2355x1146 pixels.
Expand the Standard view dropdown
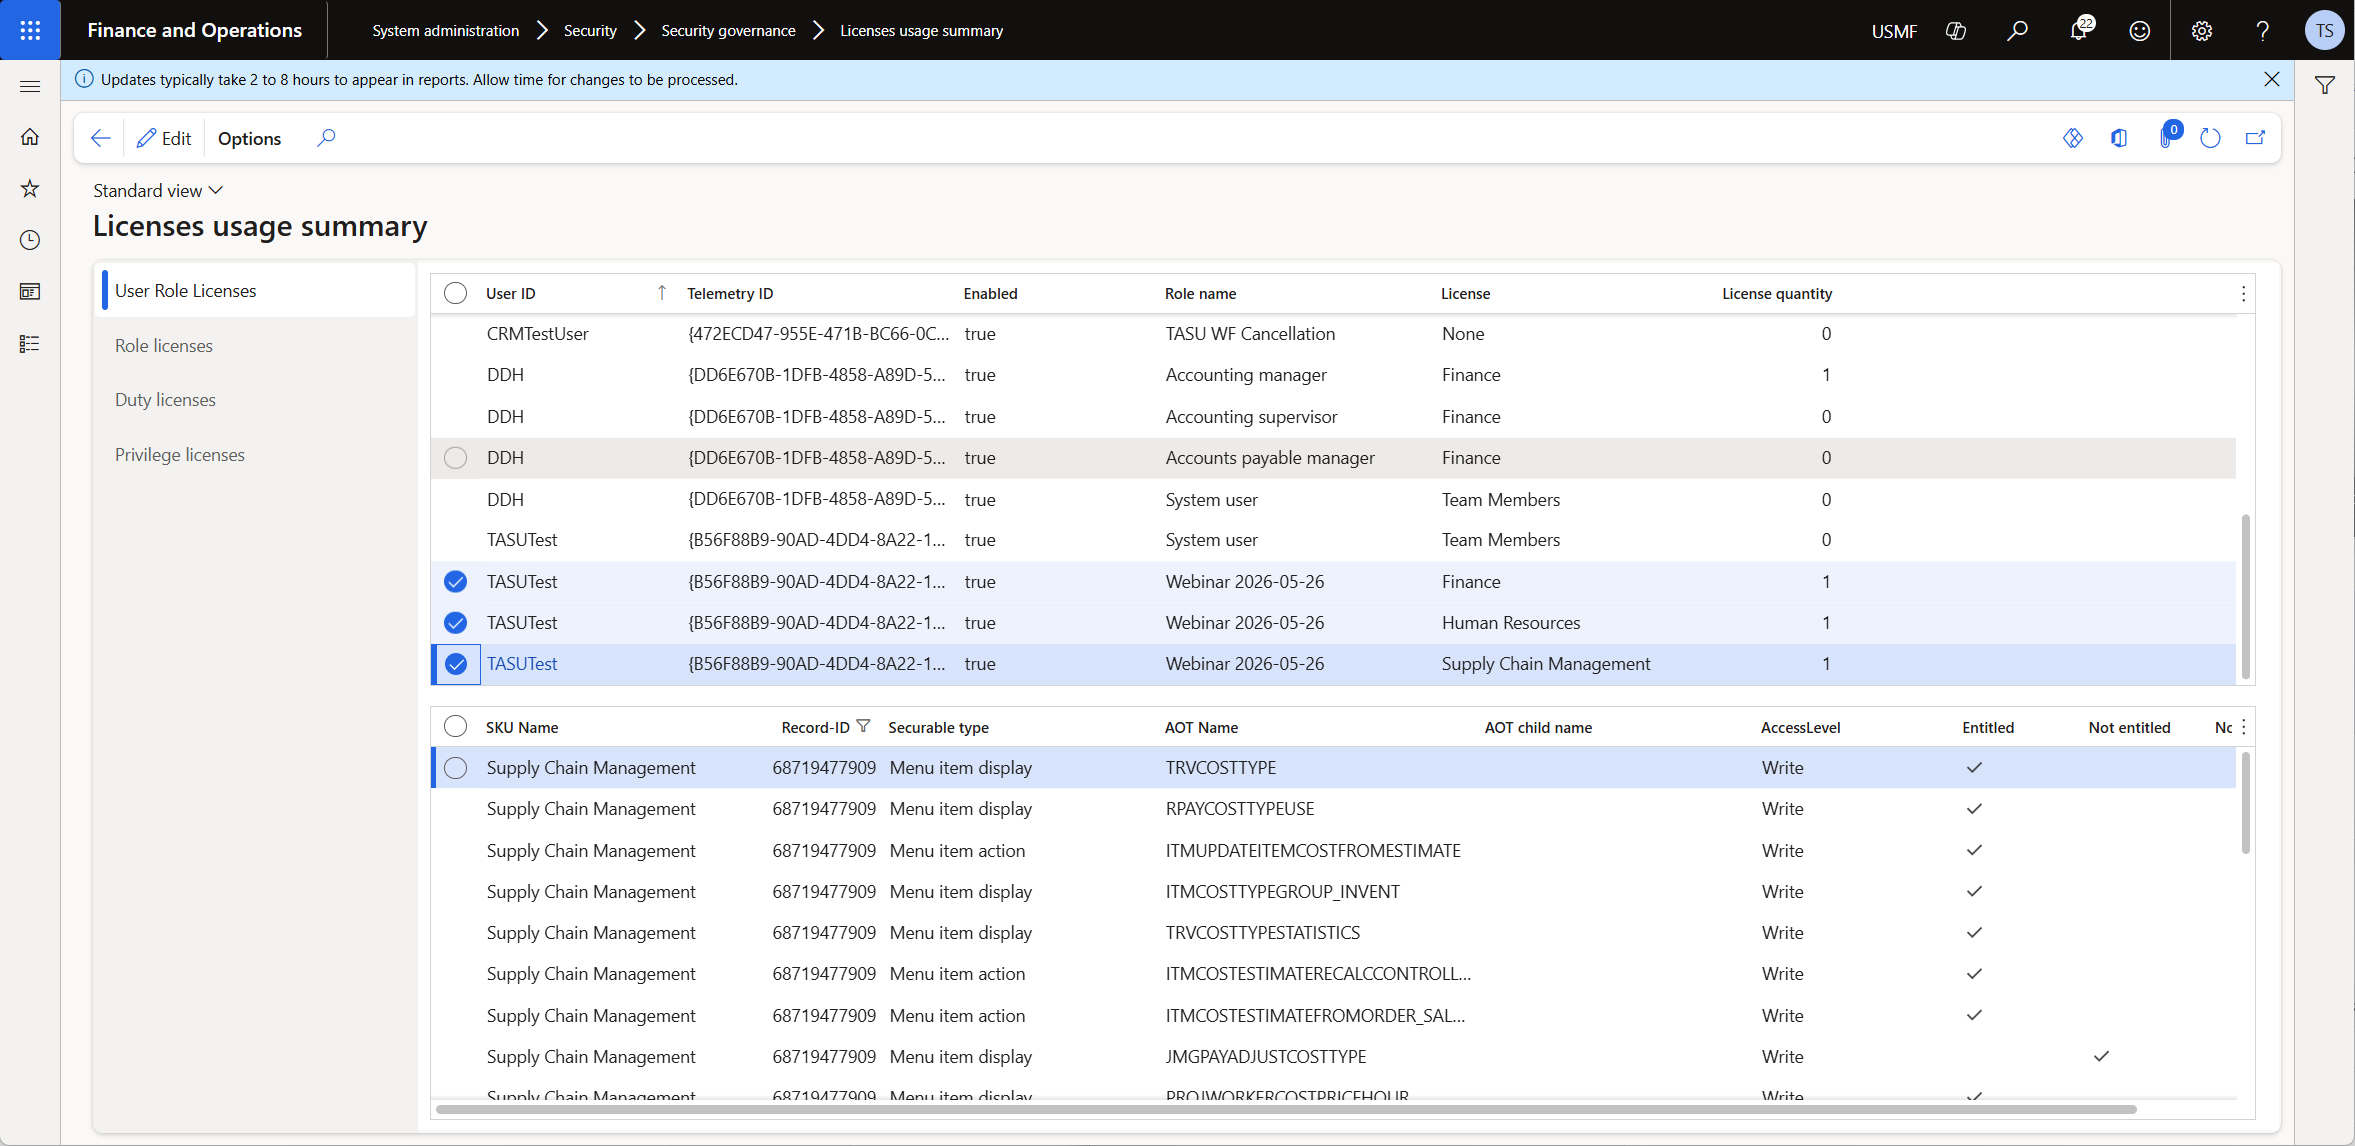158,190
